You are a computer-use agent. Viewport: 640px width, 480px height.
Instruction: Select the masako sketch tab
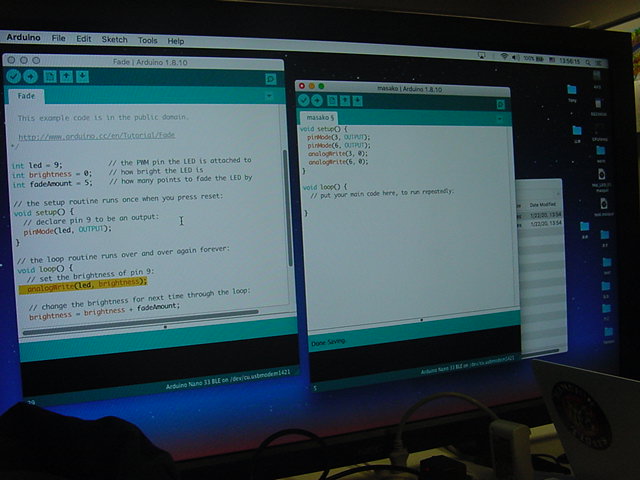[320, 118]
